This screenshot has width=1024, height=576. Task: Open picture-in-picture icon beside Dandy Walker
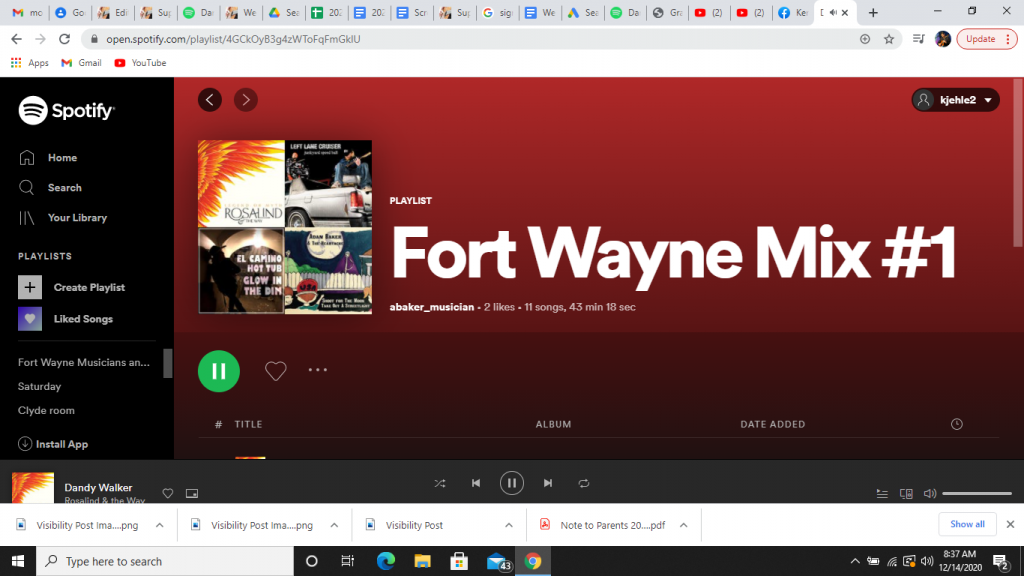pos(192,494)
